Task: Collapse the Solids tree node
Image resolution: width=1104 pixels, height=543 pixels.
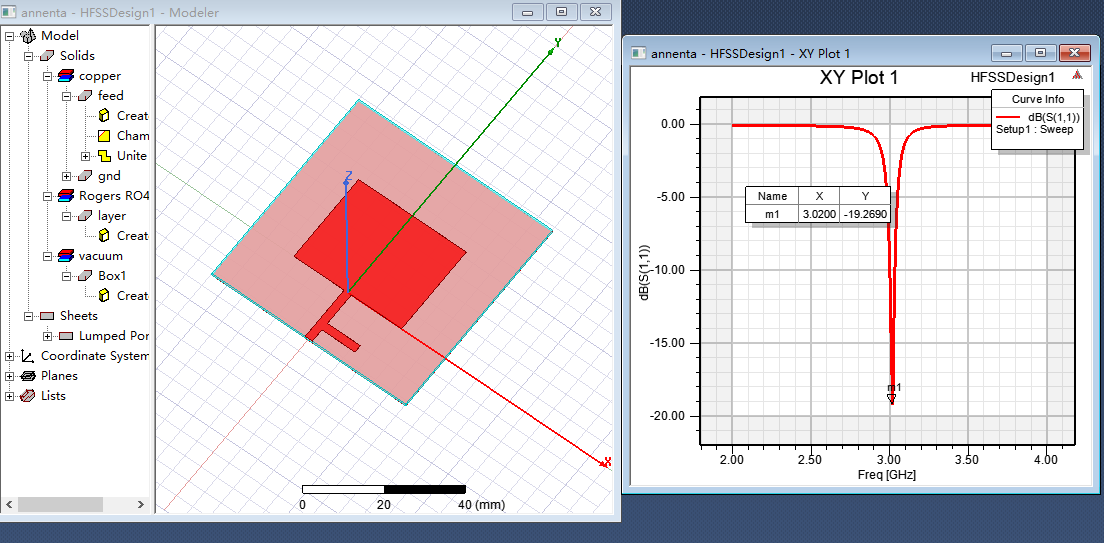Action: (29, 56)
